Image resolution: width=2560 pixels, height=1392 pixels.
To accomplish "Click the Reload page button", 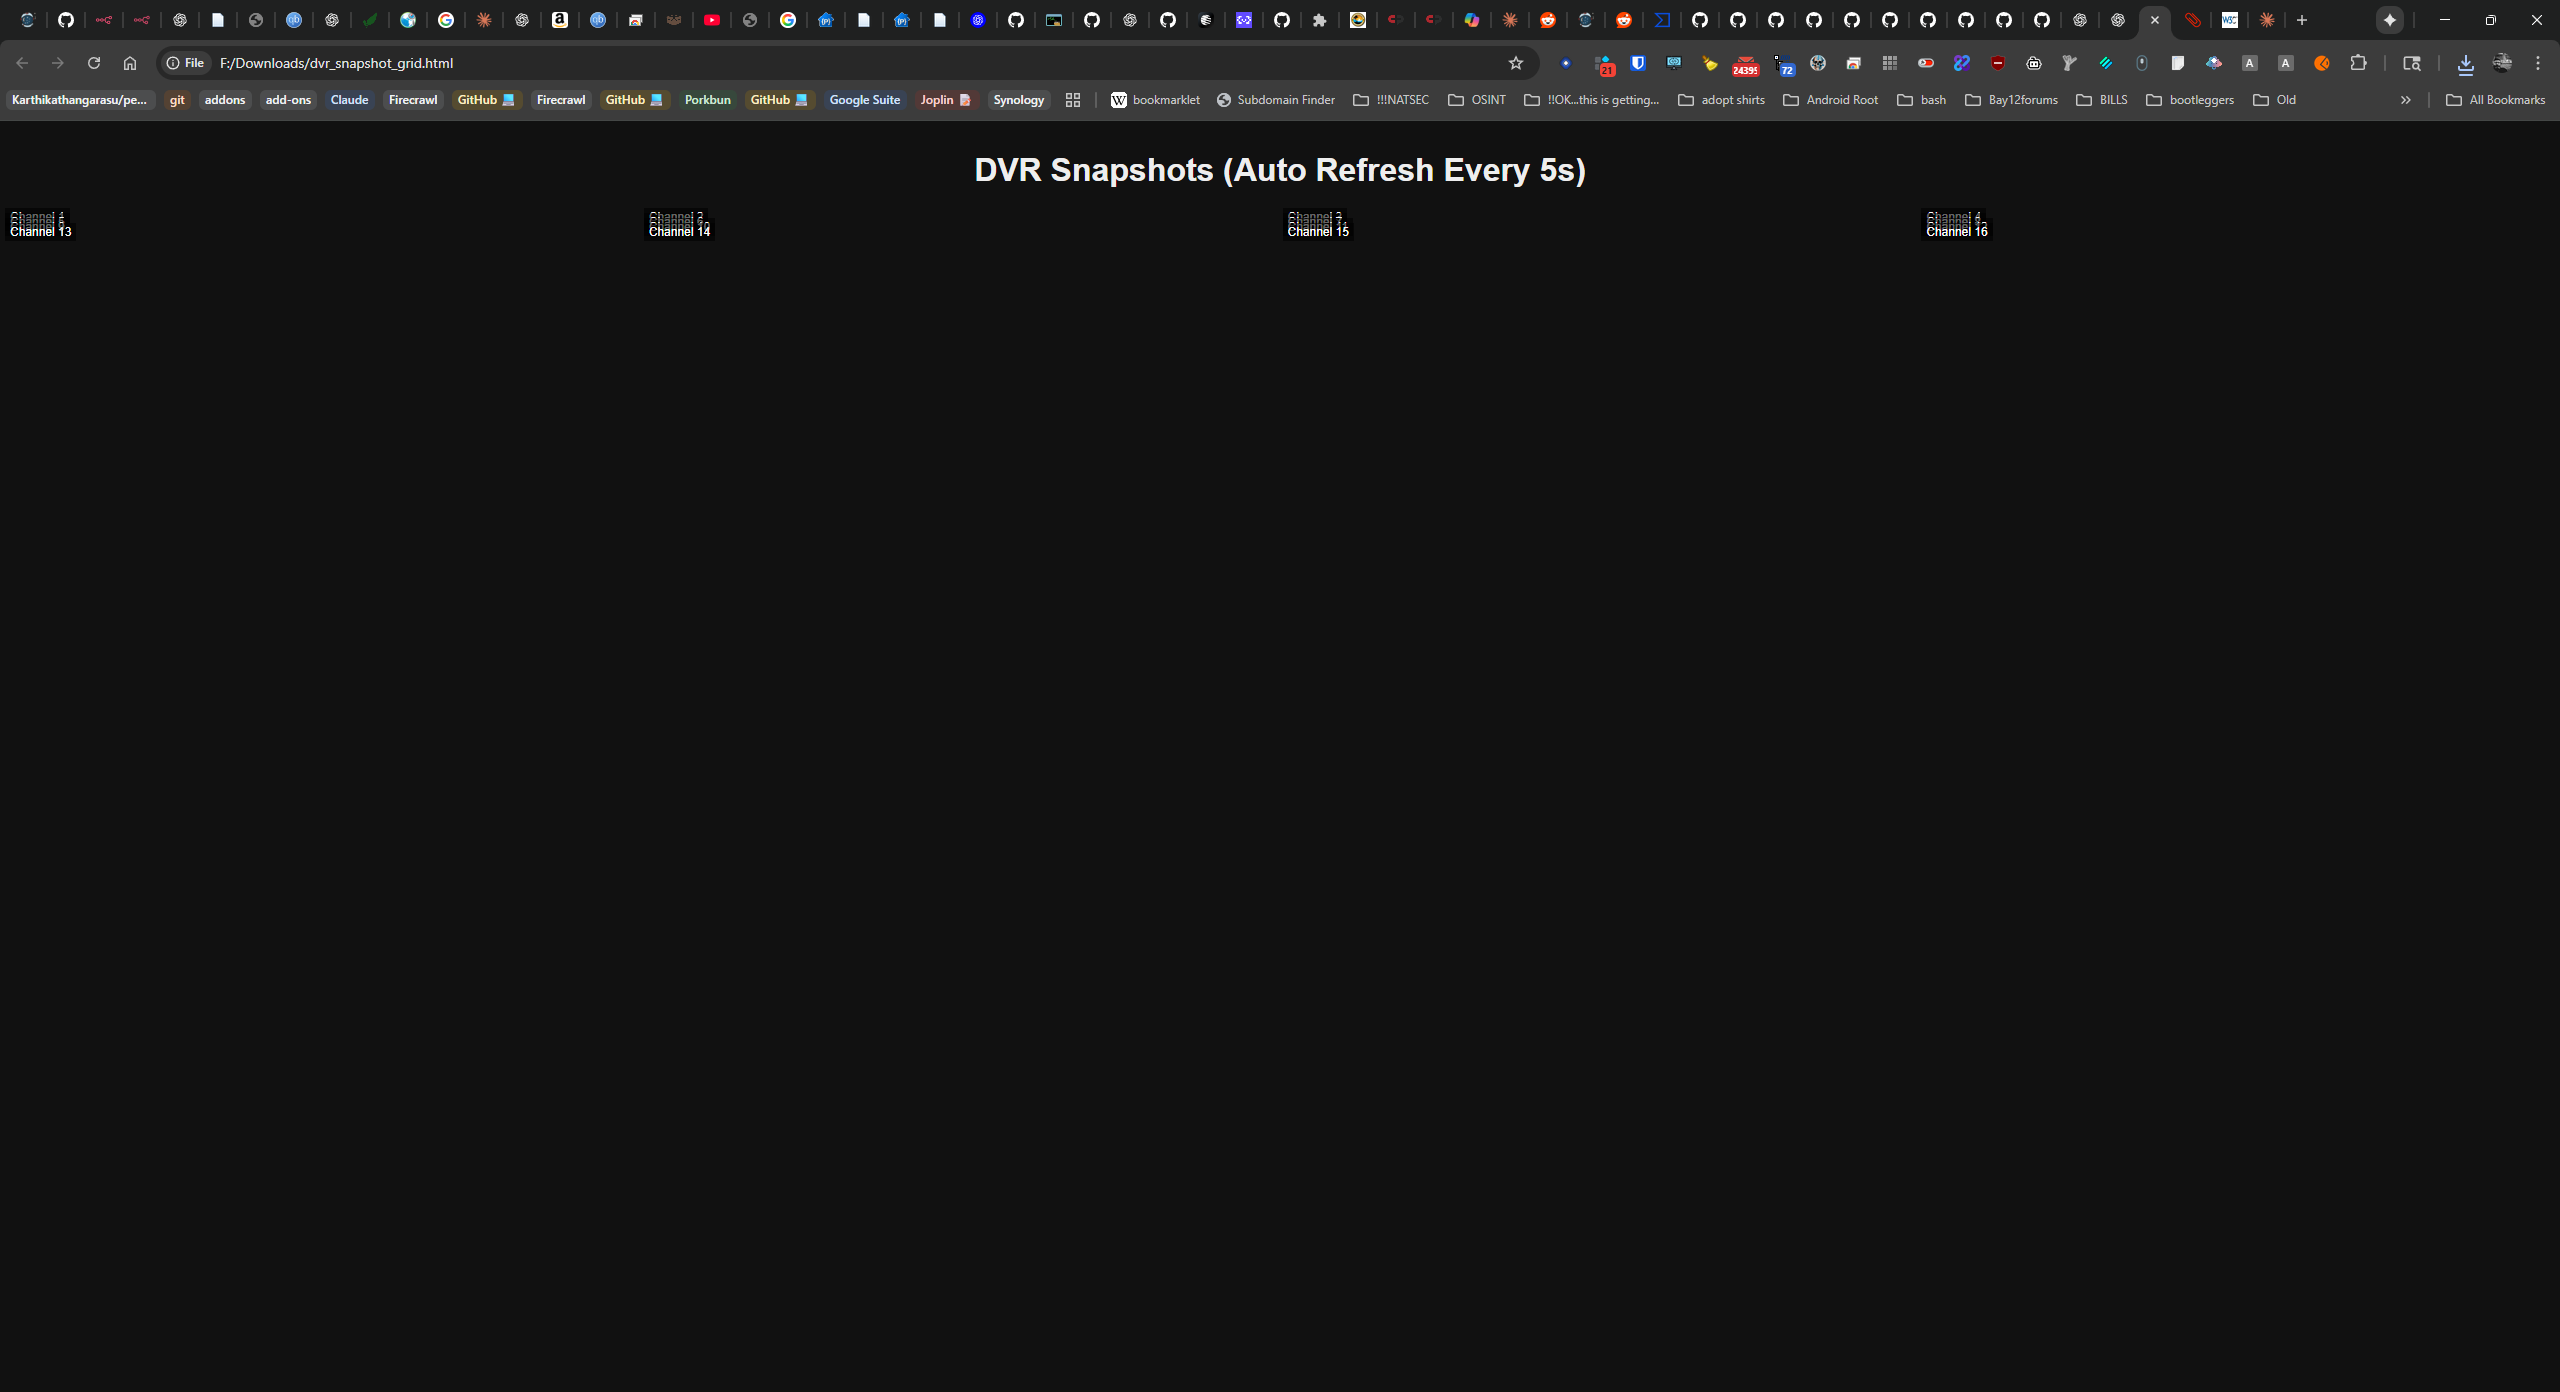I will pyautogui.click(x=94, y=63).
